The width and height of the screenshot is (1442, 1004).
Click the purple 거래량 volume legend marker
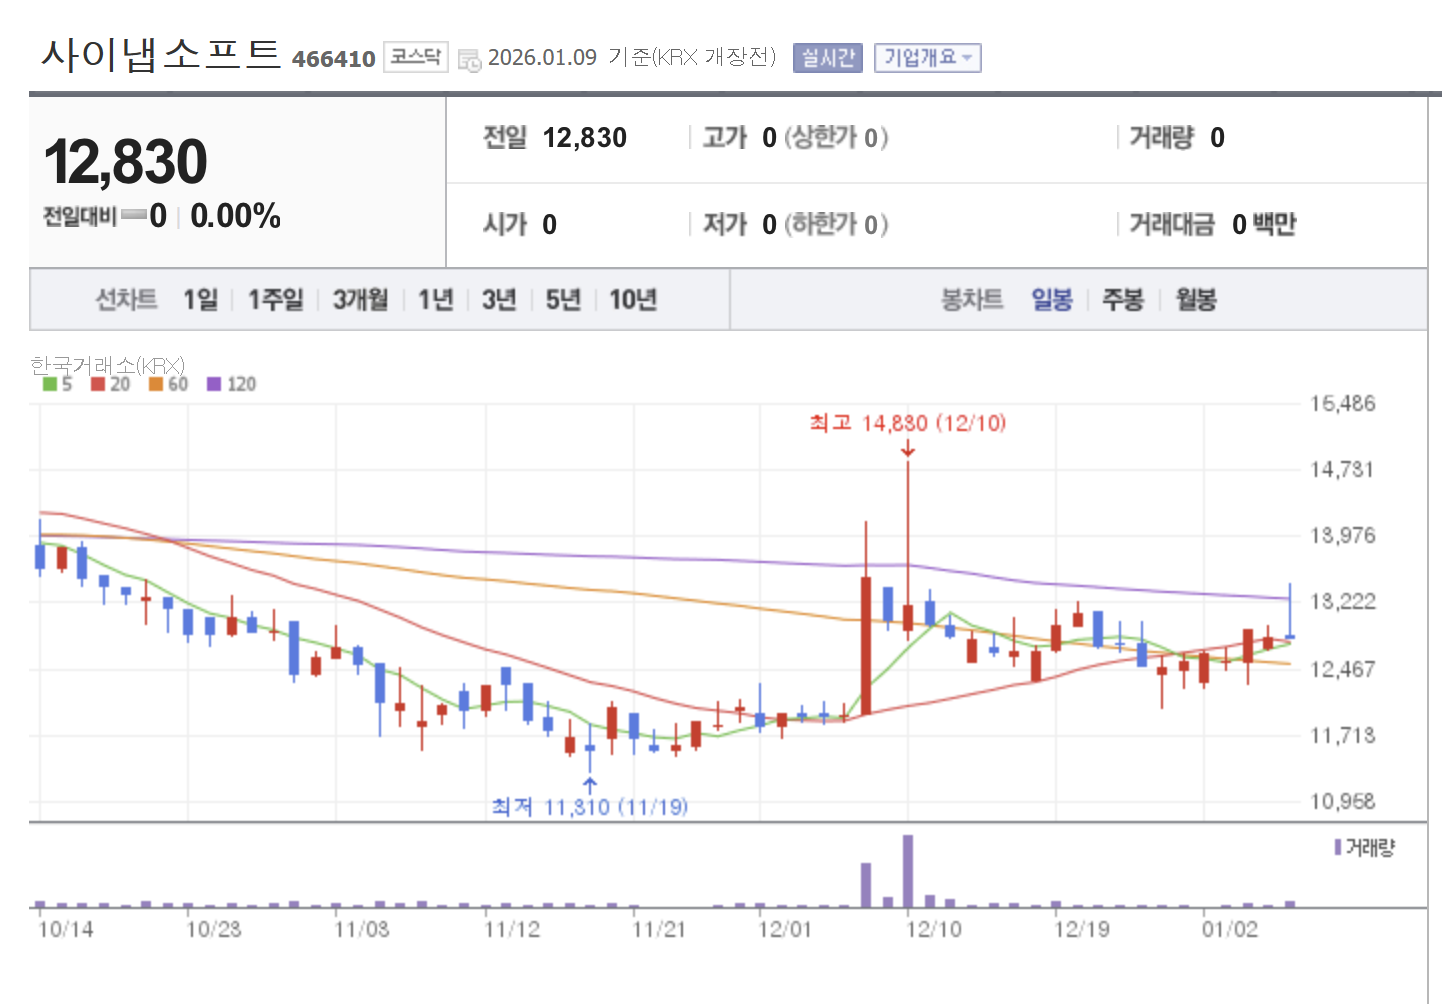point(1338,848)
